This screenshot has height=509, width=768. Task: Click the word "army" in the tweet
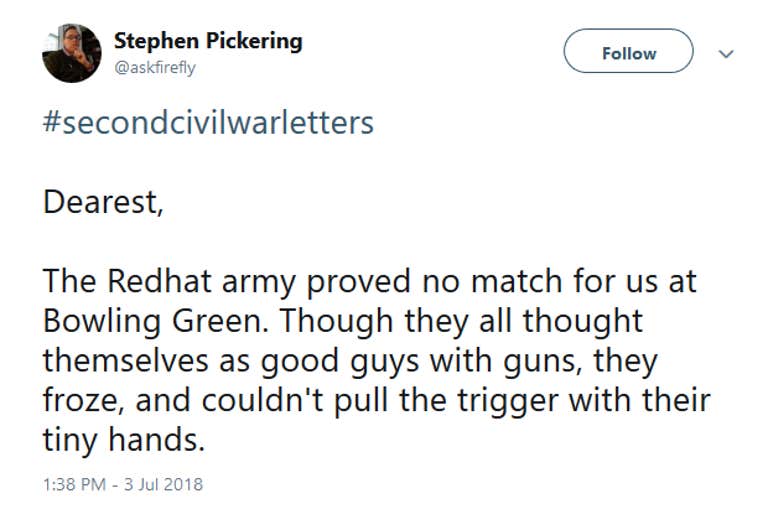(259, 283)
